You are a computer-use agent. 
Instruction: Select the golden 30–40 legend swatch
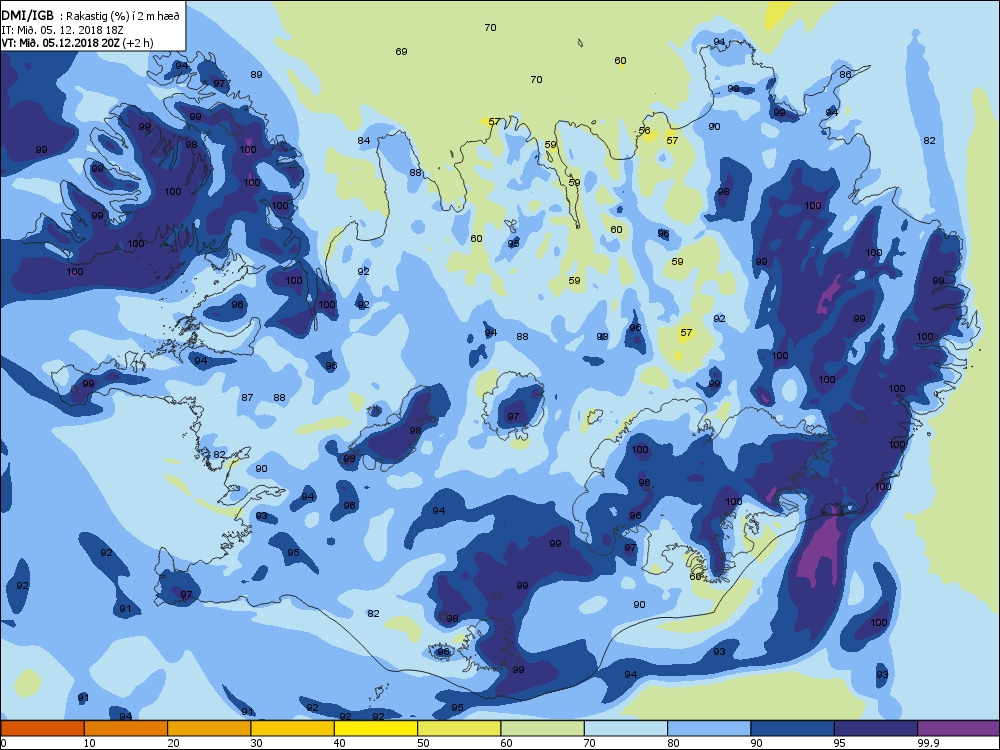pyautogui.click(x=293, y=728)
